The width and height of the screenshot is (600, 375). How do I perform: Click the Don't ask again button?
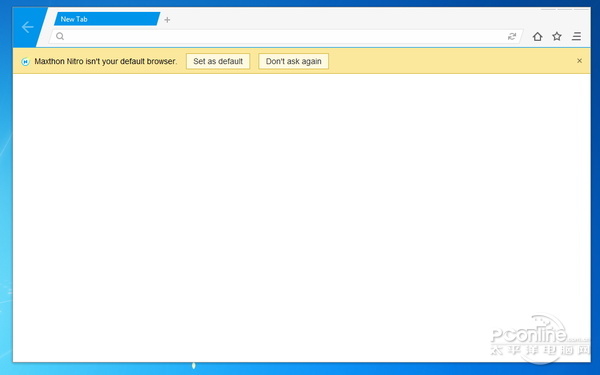(293, 61)
